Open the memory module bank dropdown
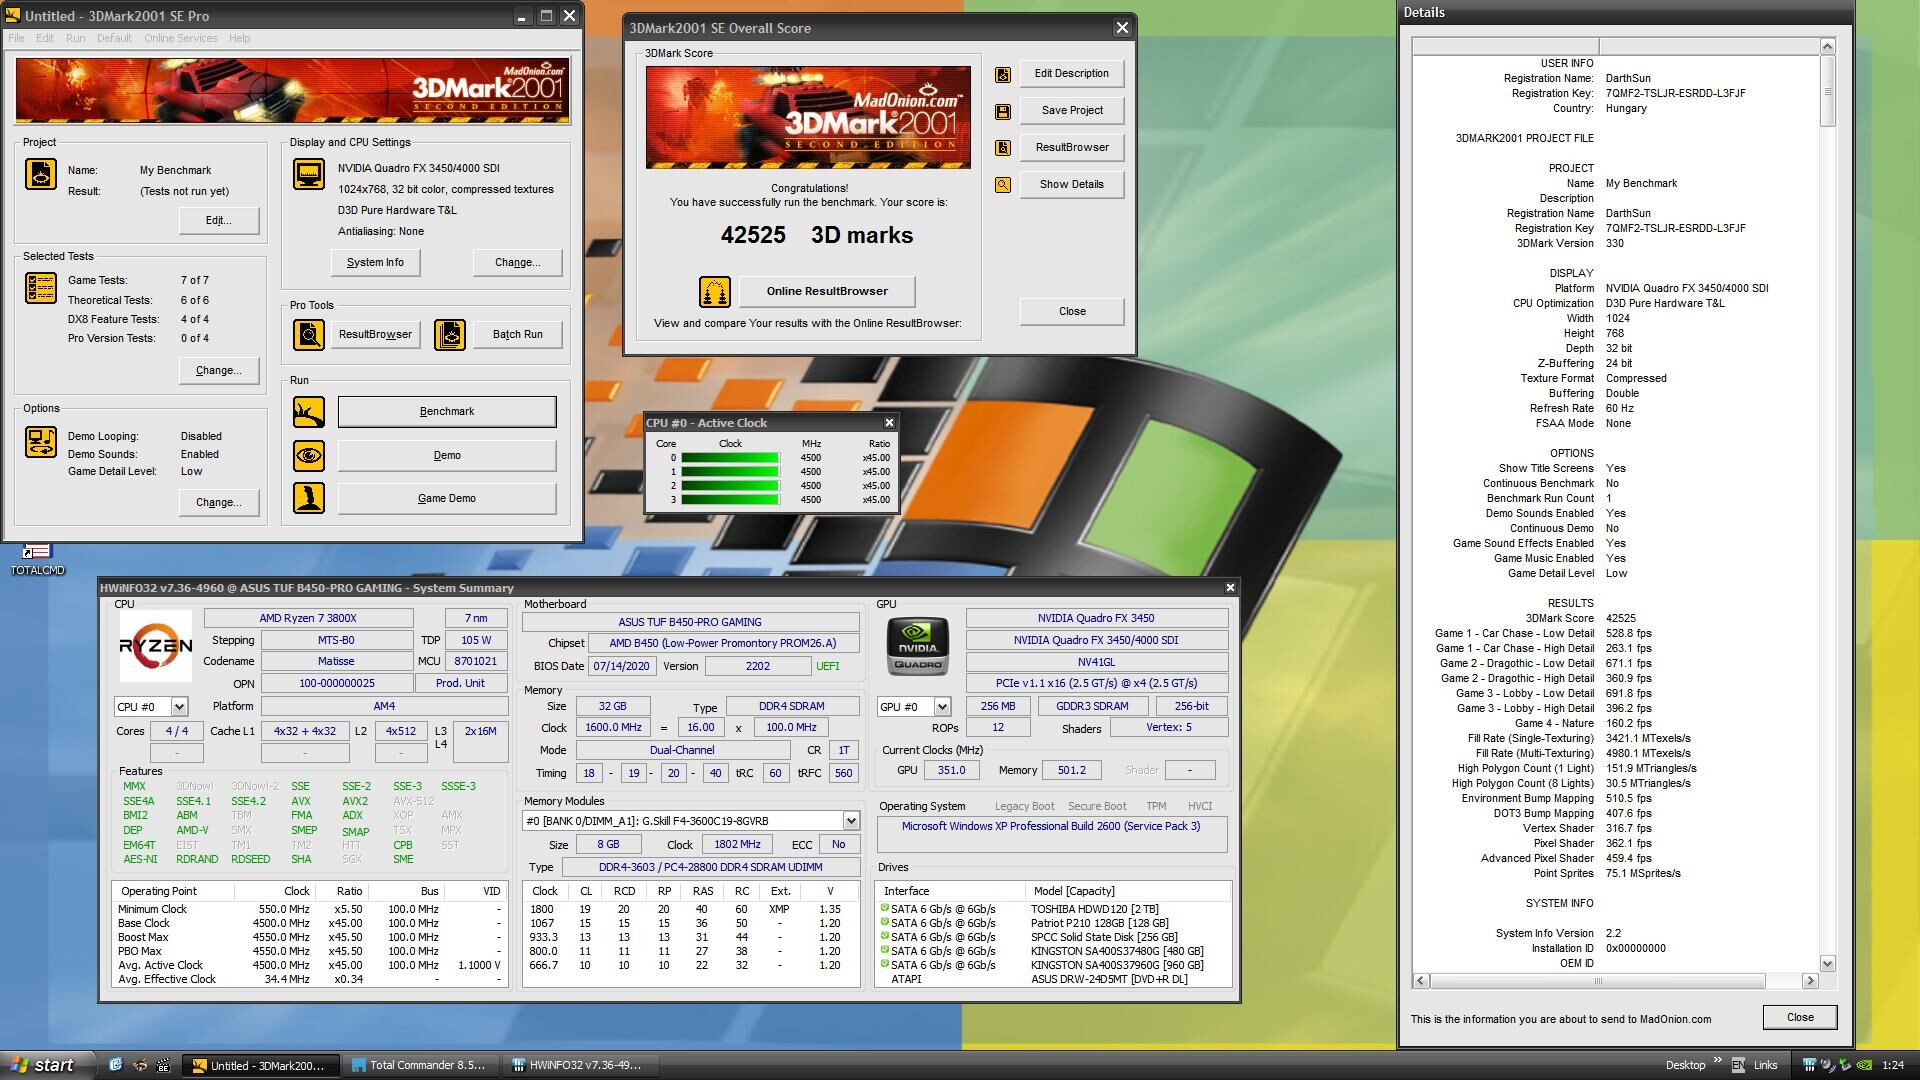Image resolution: width=1920 pixels, height=1080 pixels. point(851,821)
